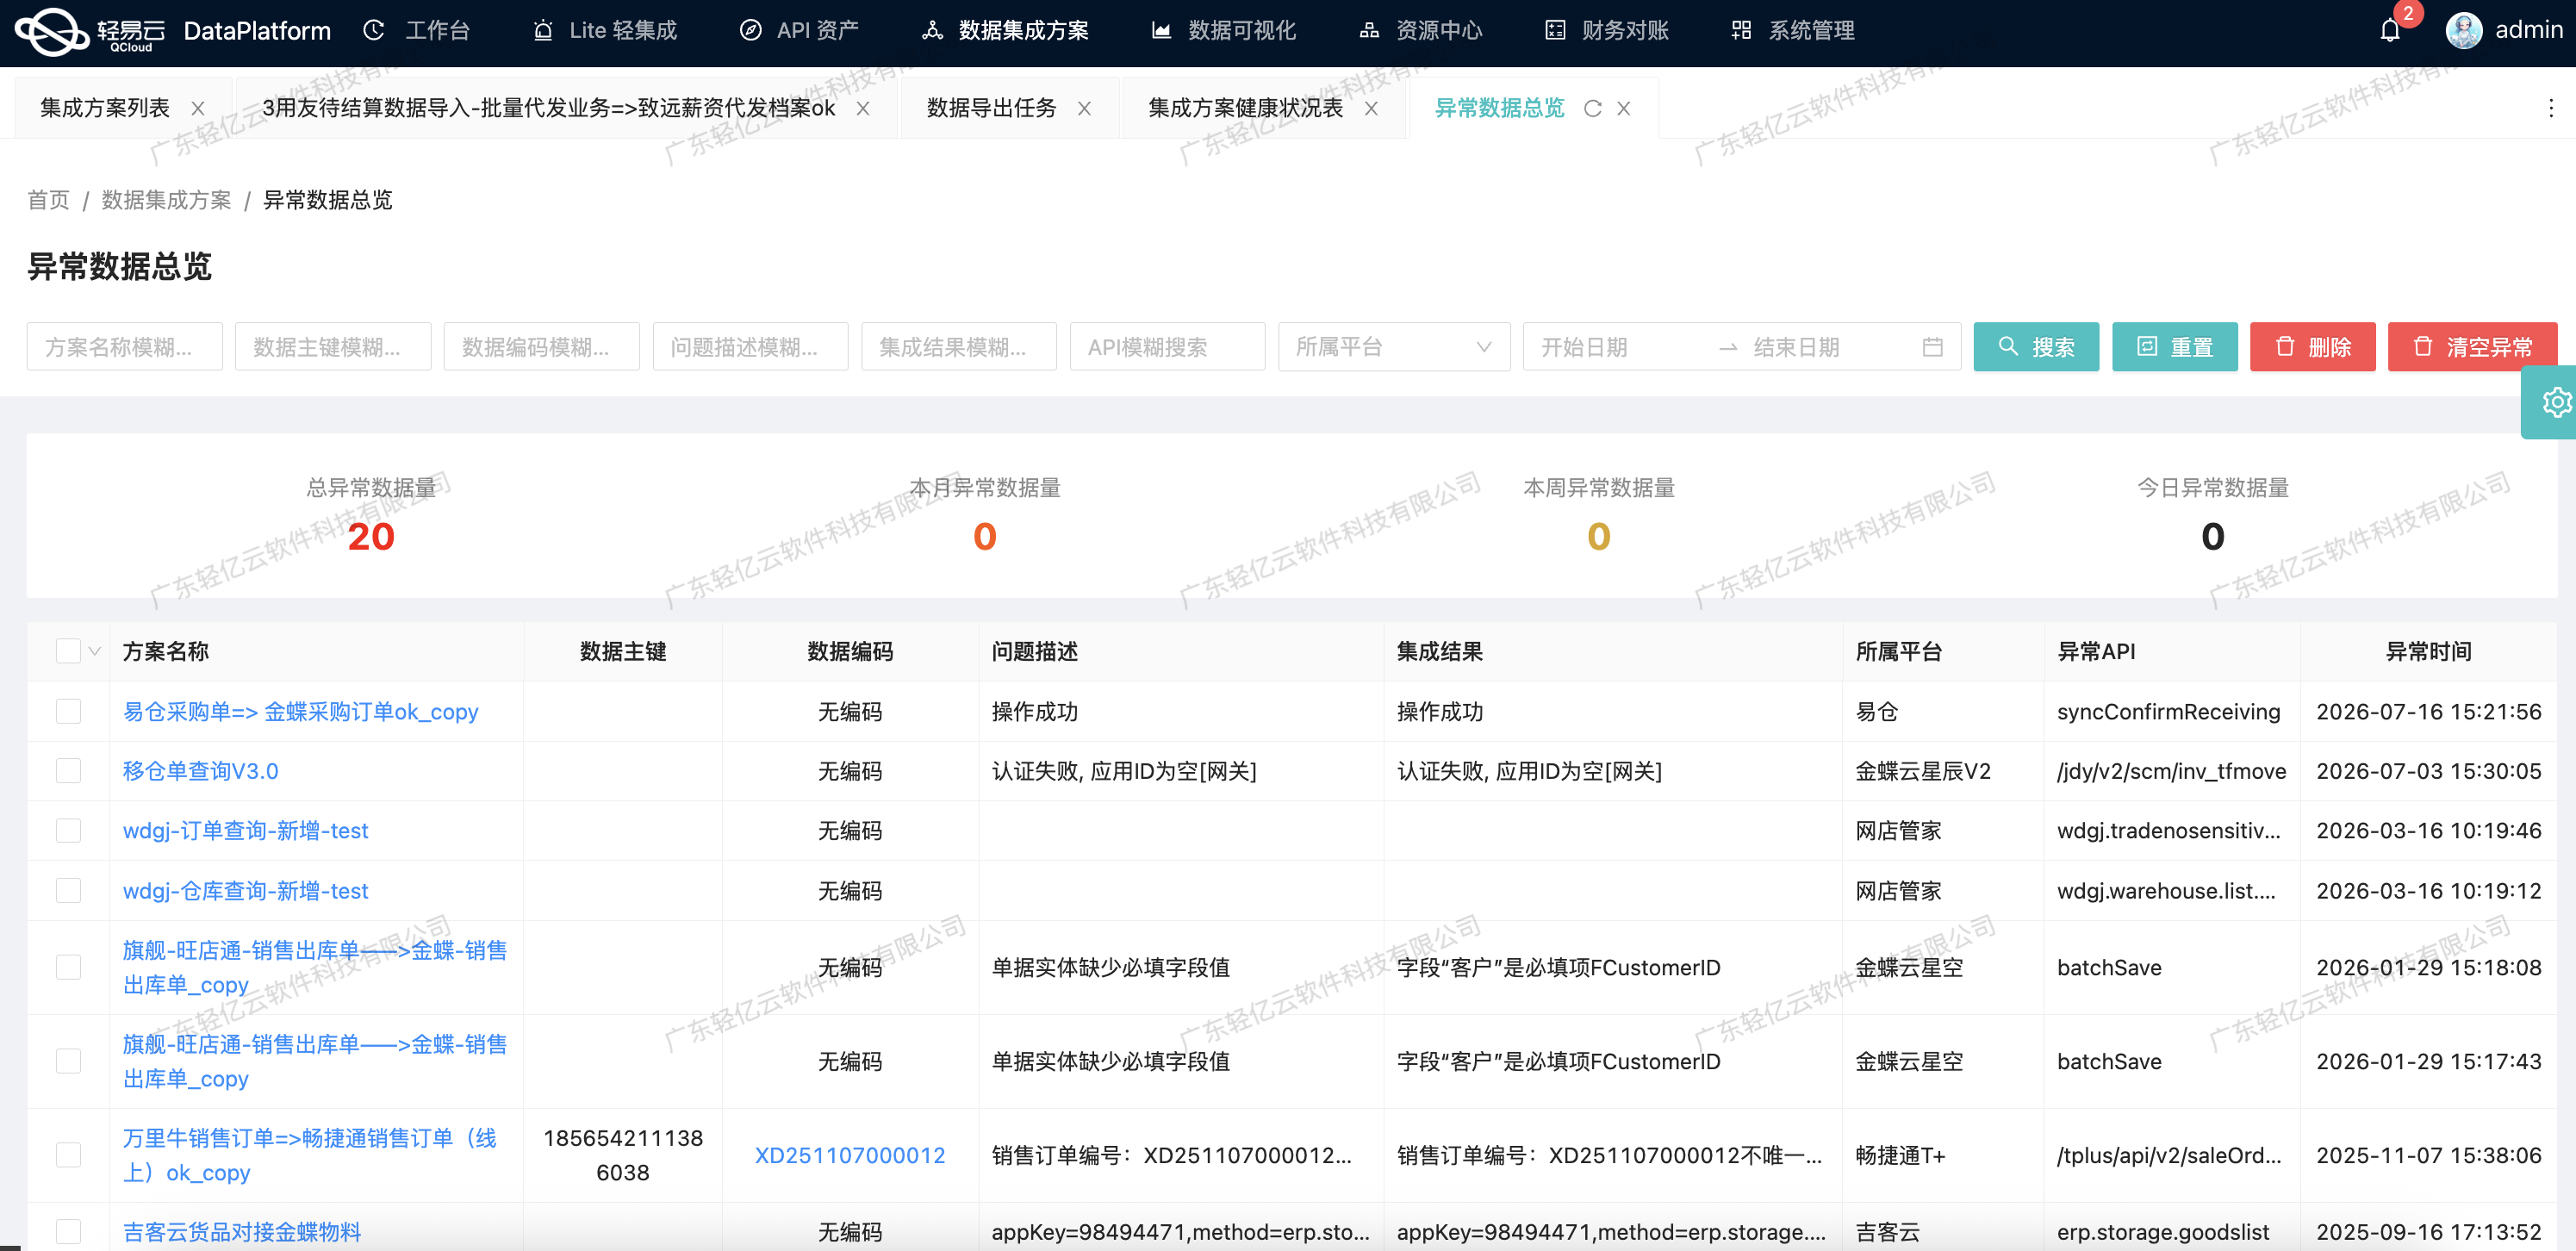2576x1251 pixels.
Task: Close the 3用友待结算数据导入 tab
Action: coord(862,108)
